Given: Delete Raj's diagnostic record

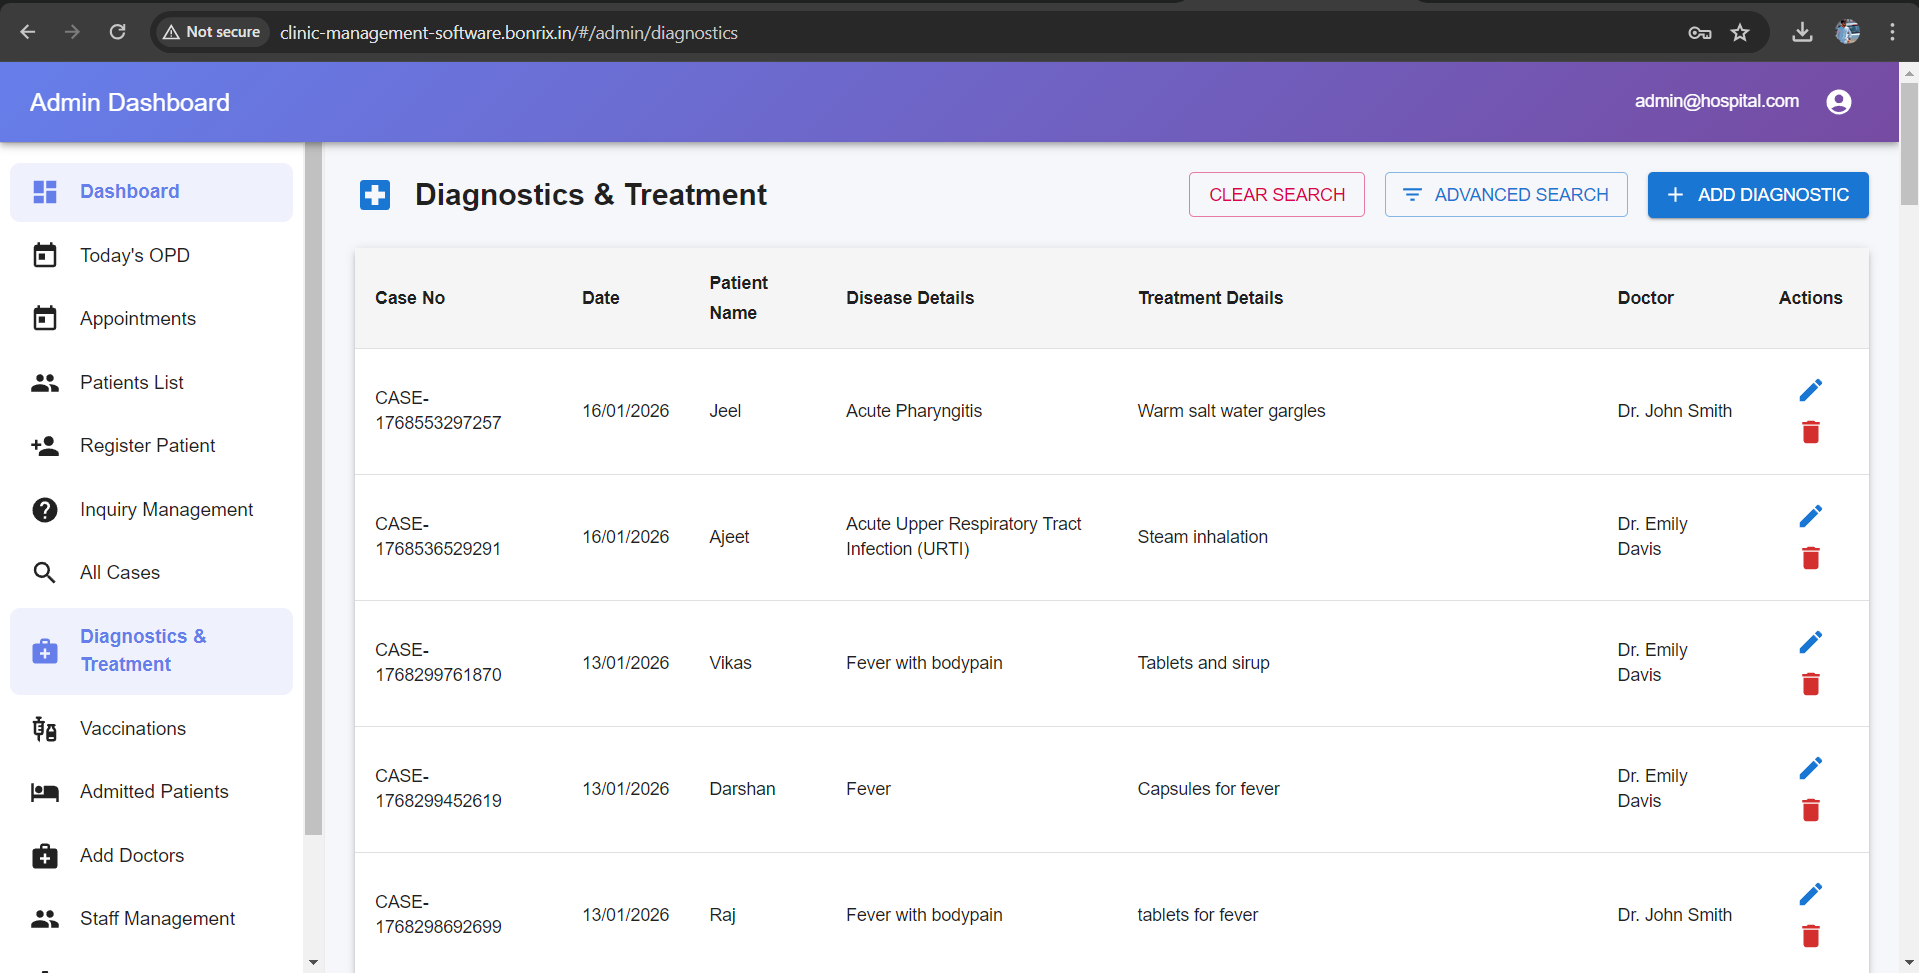Looking at the screenshot, I should tap(1811, 937).
